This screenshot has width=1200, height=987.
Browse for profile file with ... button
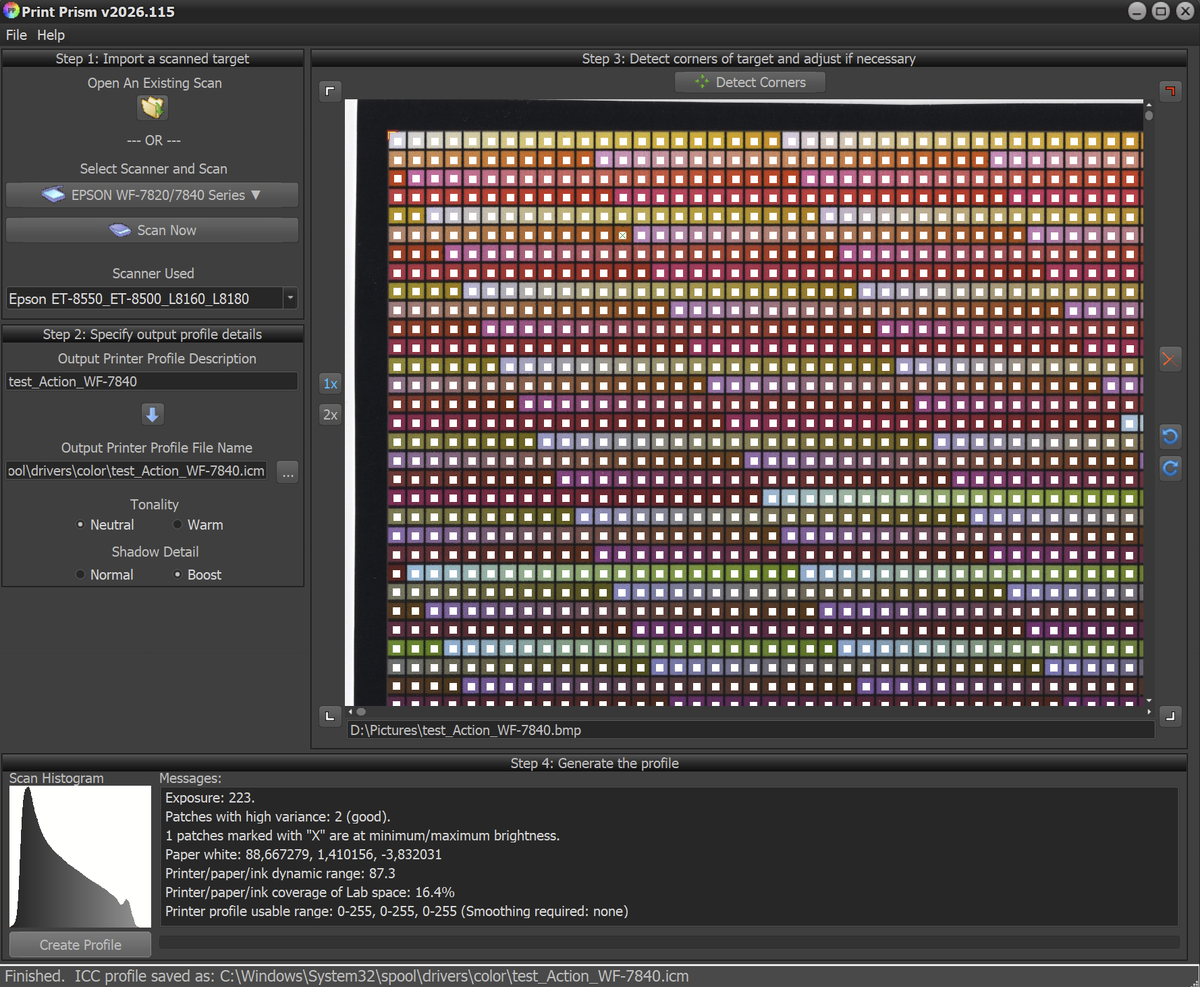288,473
